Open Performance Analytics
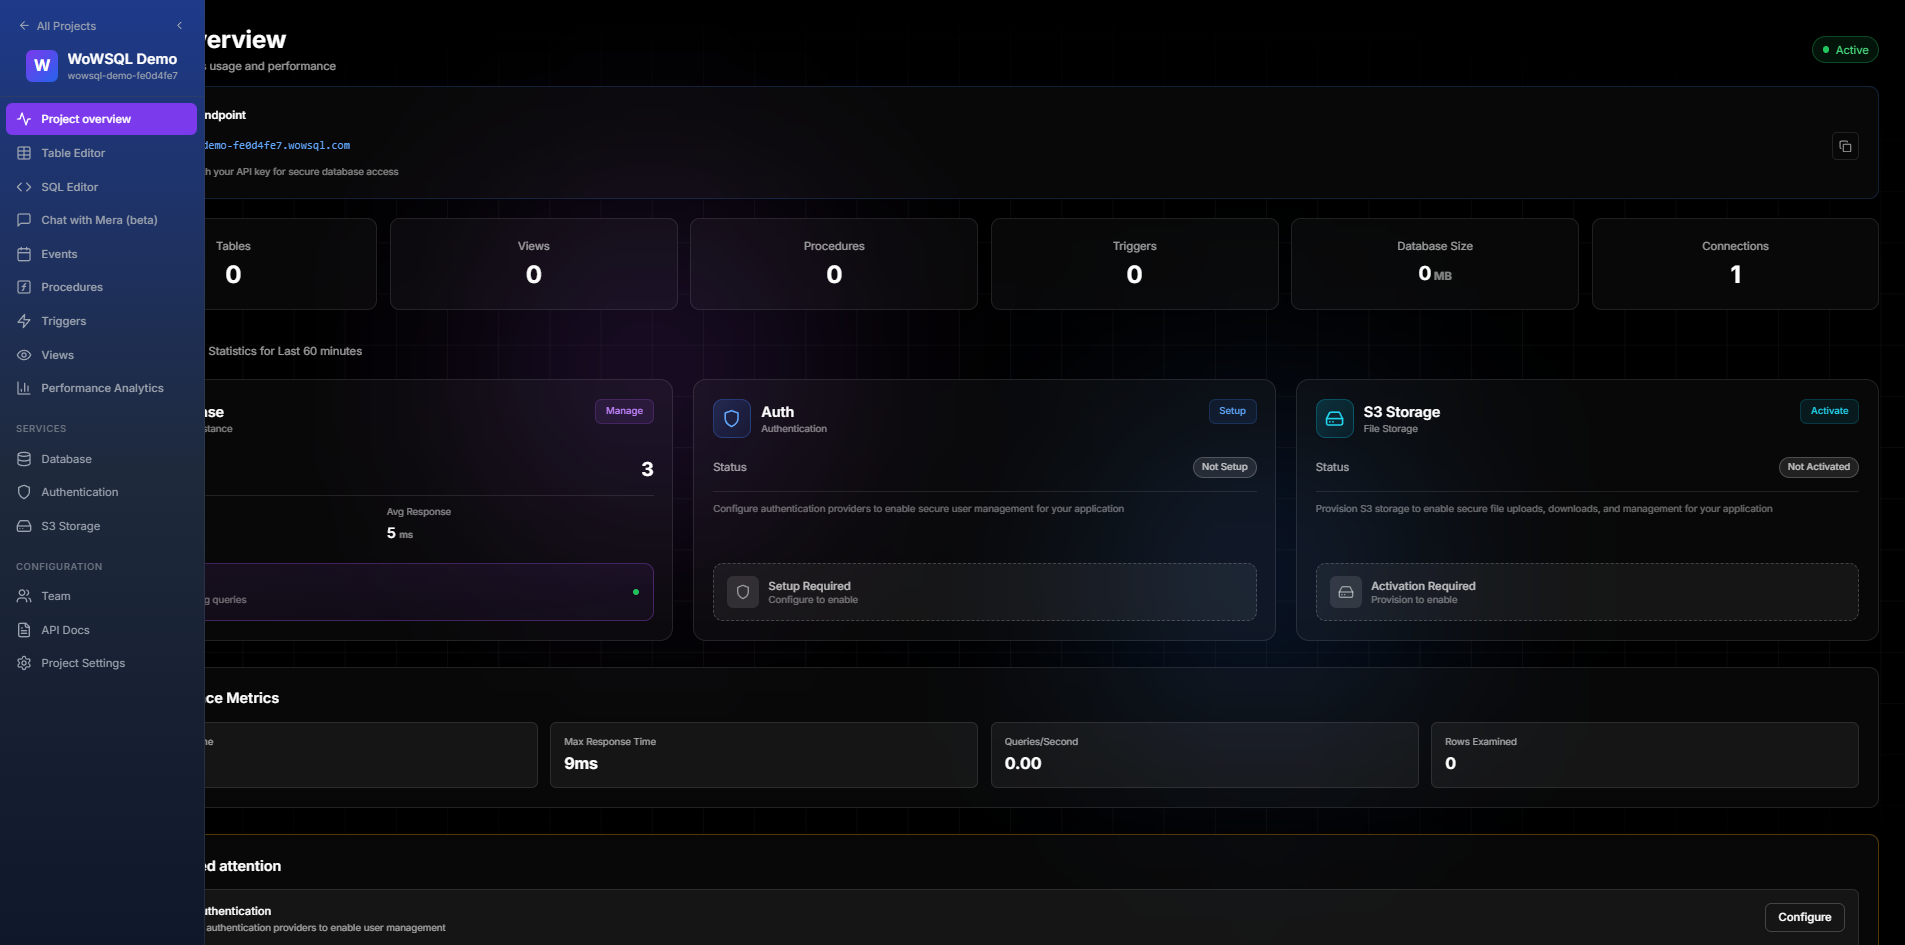Screen dimensions: 1905x945 tap(102, 388)
